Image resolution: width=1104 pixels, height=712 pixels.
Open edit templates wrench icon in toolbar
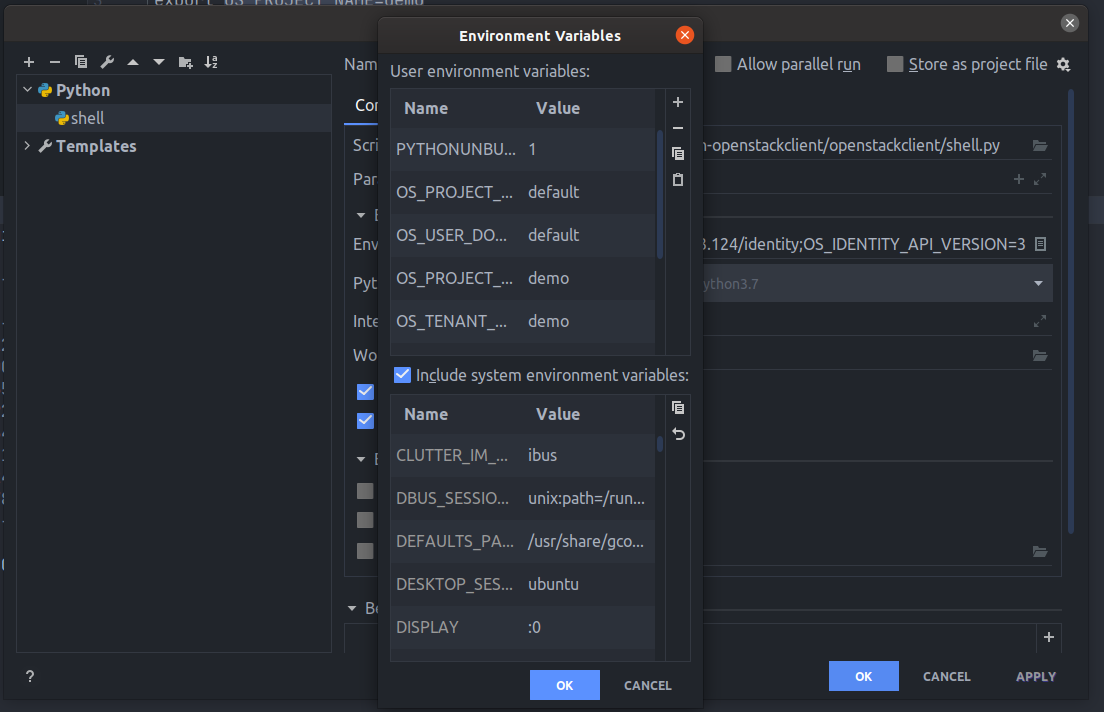[x=107, y=62]
